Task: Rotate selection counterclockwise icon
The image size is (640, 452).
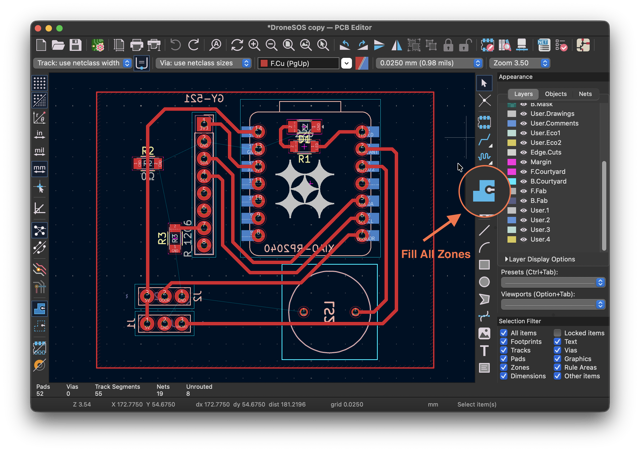Action: (345, 45)
